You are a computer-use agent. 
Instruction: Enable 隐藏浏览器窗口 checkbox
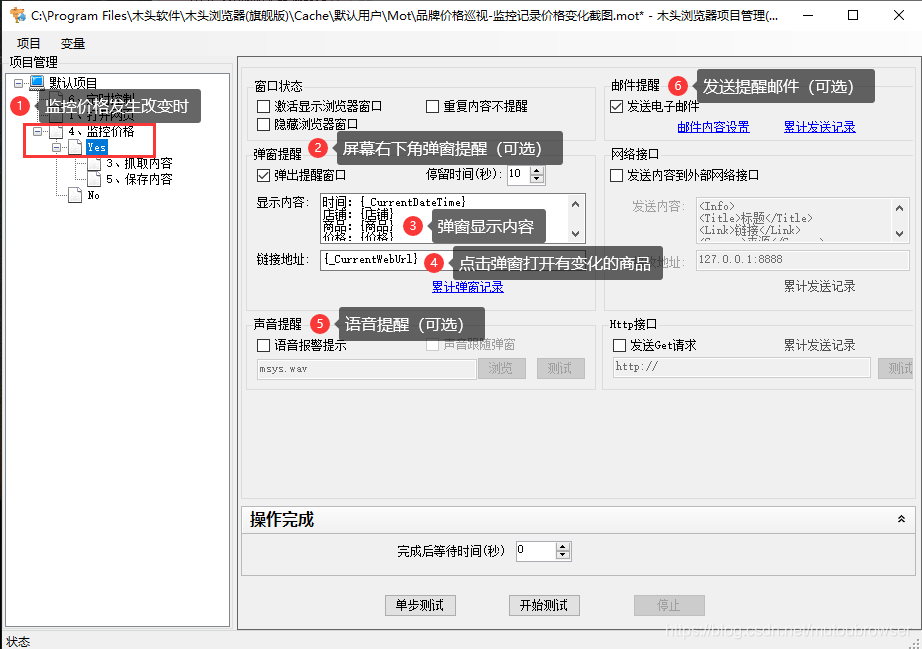tap(263, 125)
